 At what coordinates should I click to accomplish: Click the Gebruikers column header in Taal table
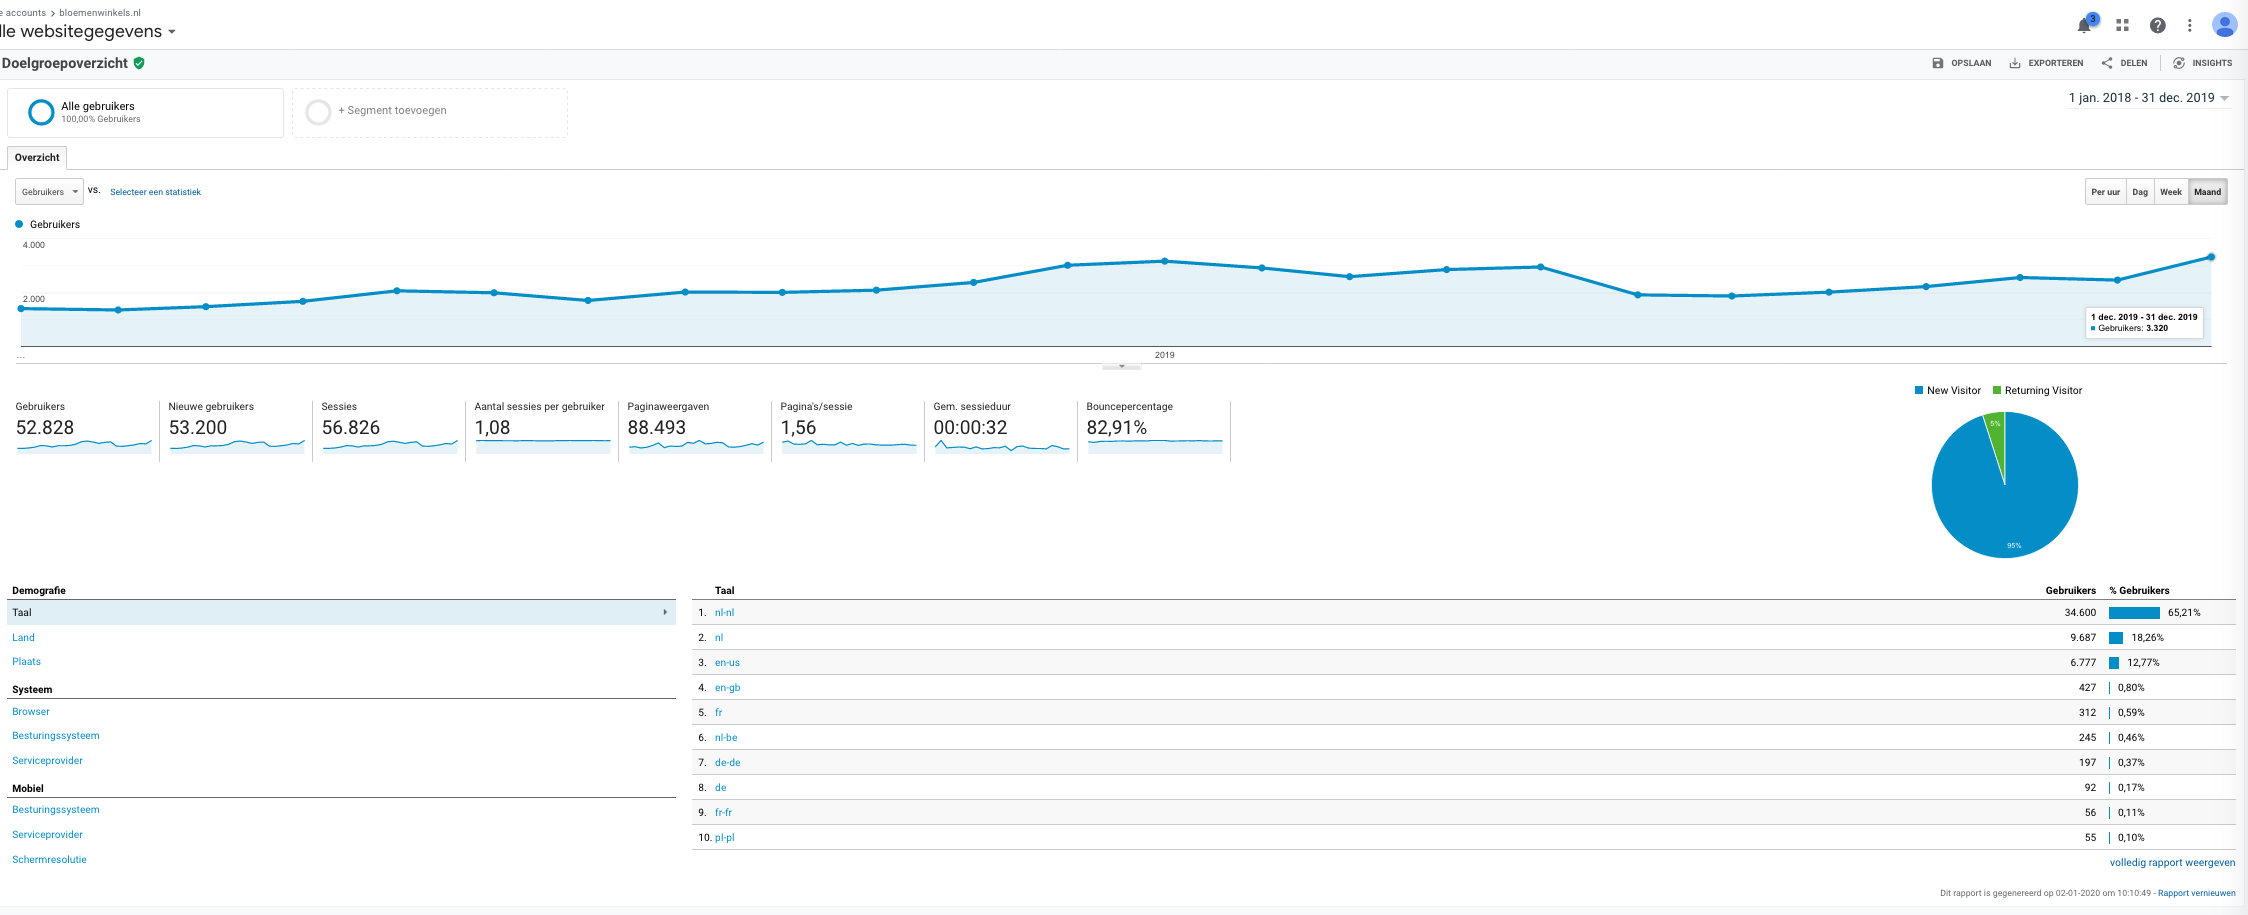point(2070,590)
